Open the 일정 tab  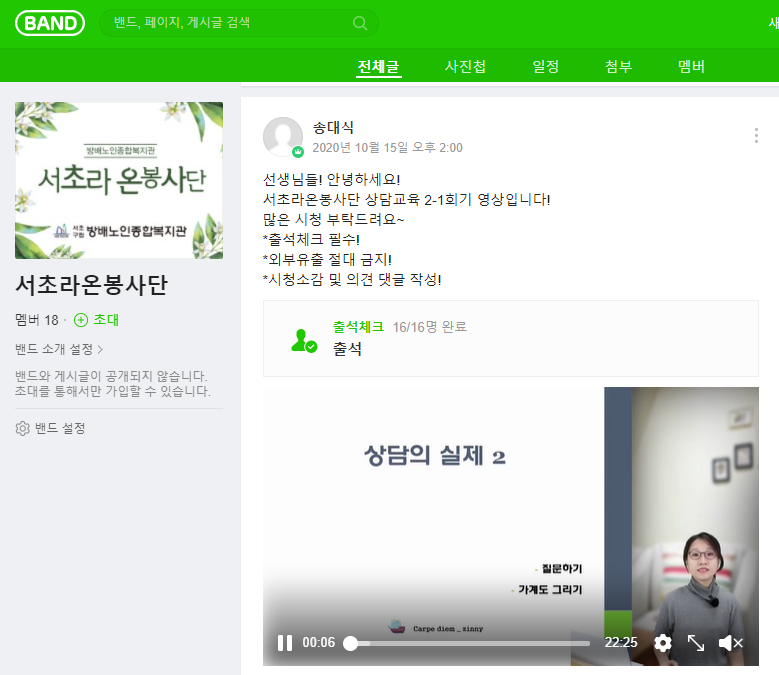[x=545, y=67]
